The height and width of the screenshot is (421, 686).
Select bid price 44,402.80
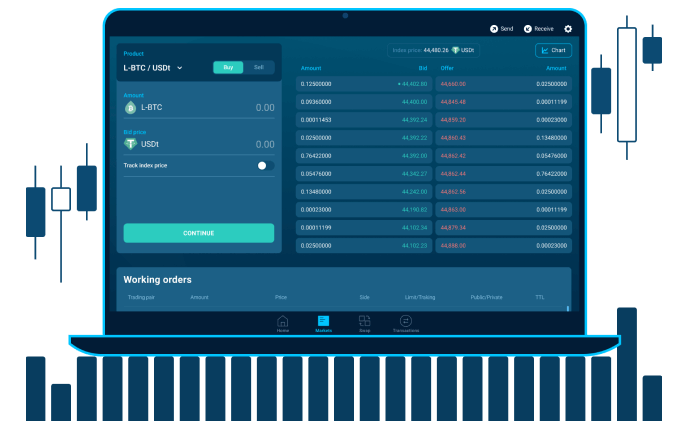[x=414, y=84]
